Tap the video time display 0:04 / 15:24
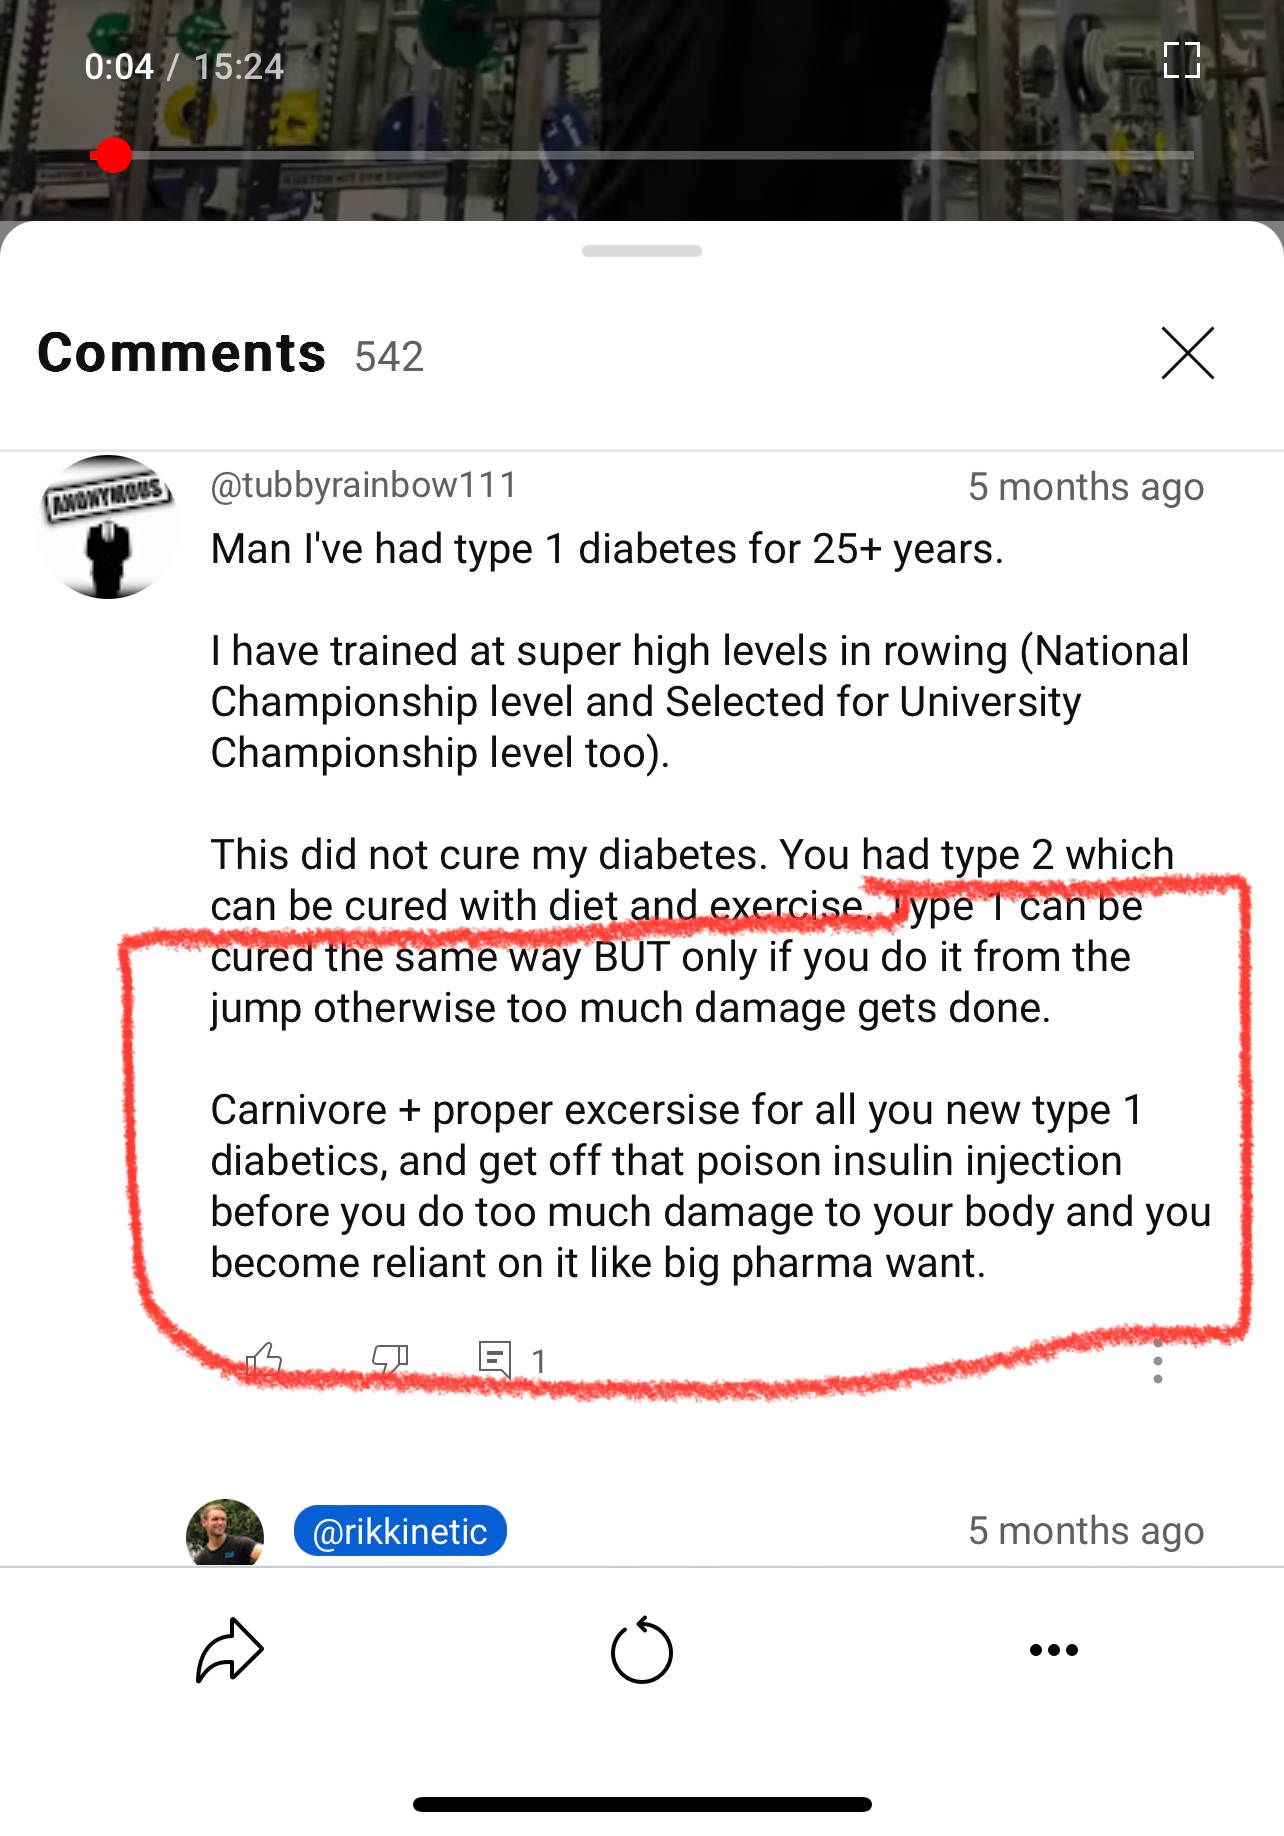1284x1836 pixels. [x=184, y=67]
